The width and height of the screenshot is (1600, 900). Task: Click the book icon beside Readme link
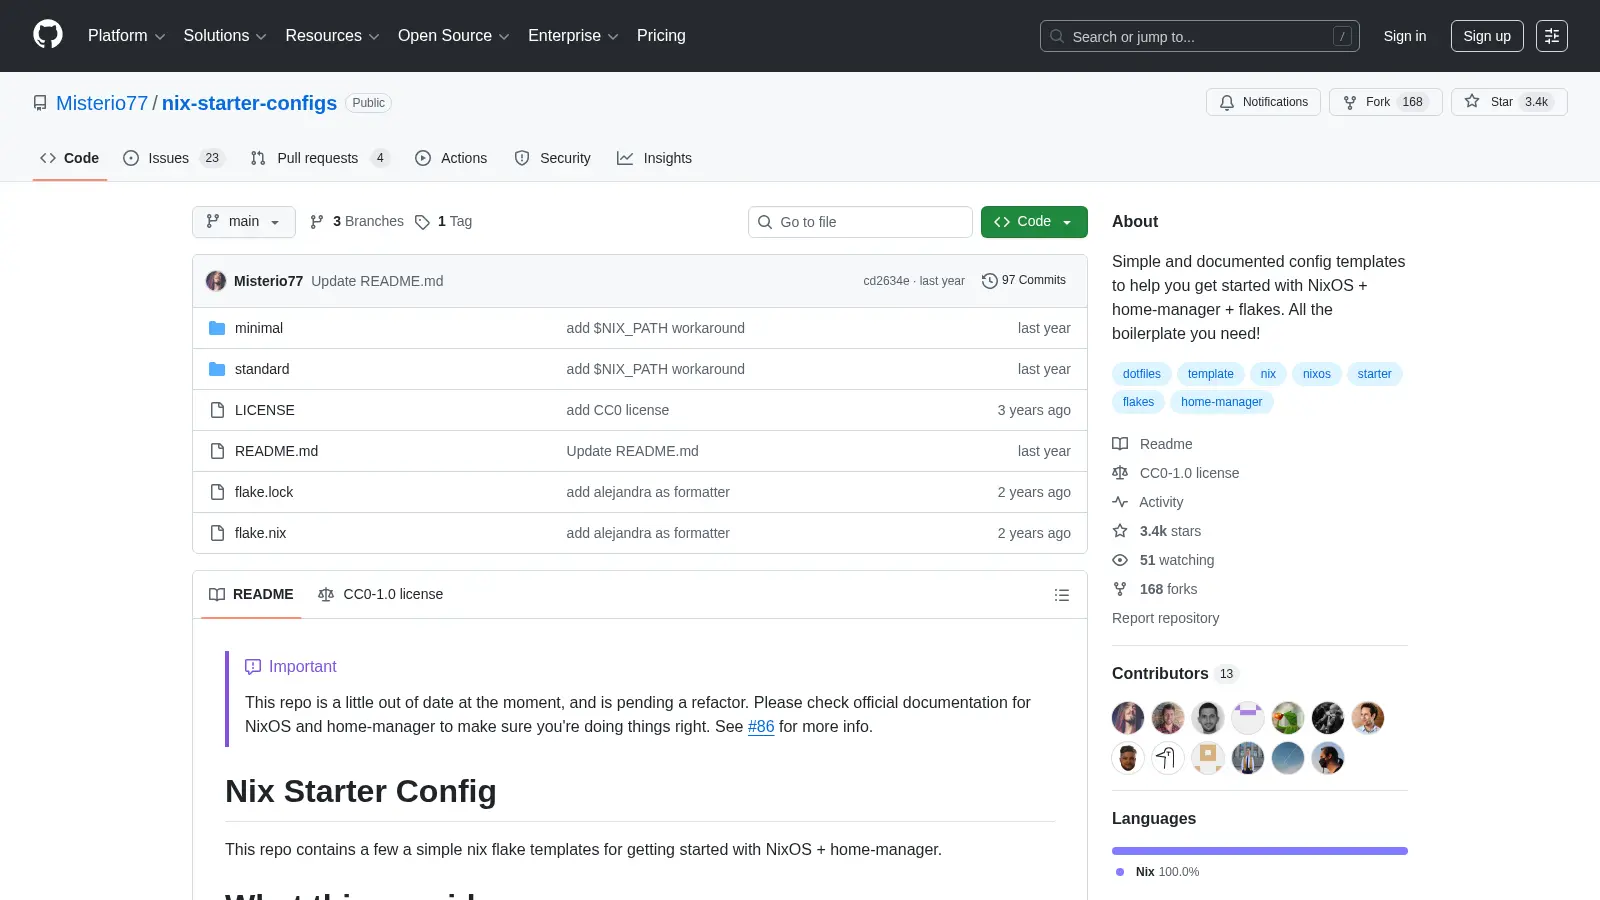tap(1120, 444)
